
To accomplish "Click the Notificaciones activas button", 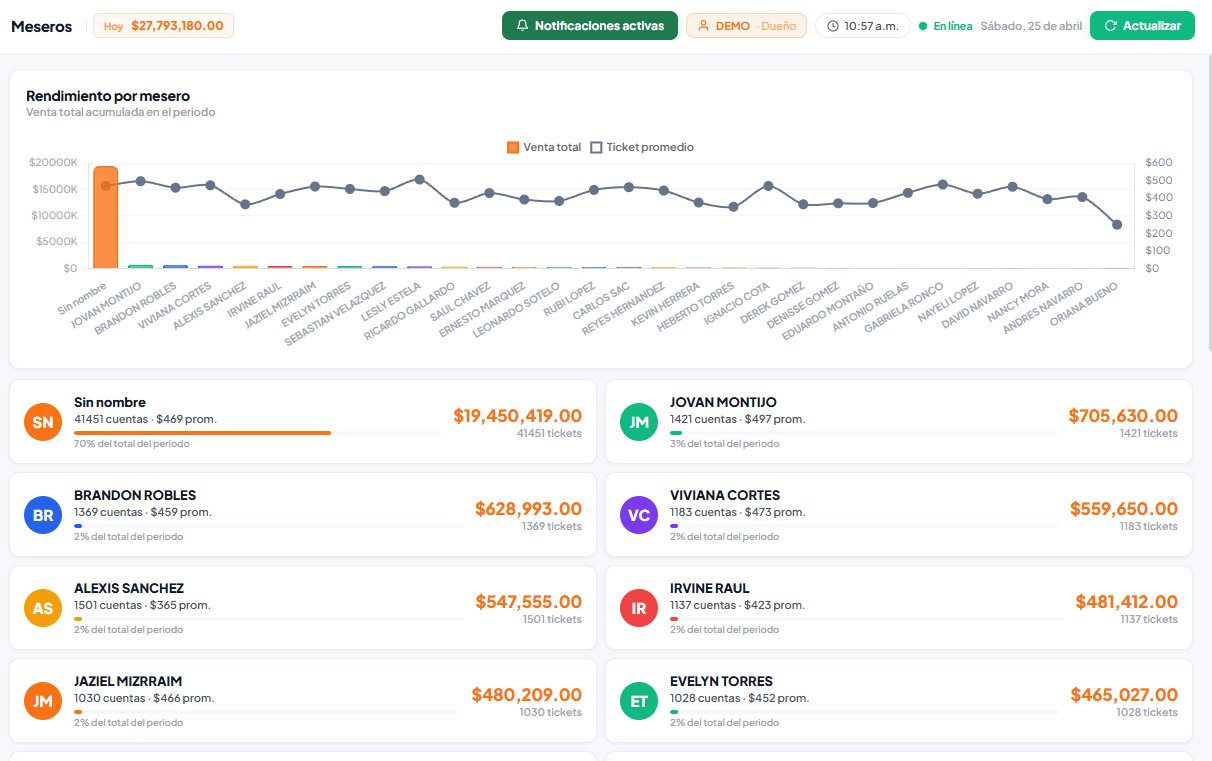I will coord(589,26).
